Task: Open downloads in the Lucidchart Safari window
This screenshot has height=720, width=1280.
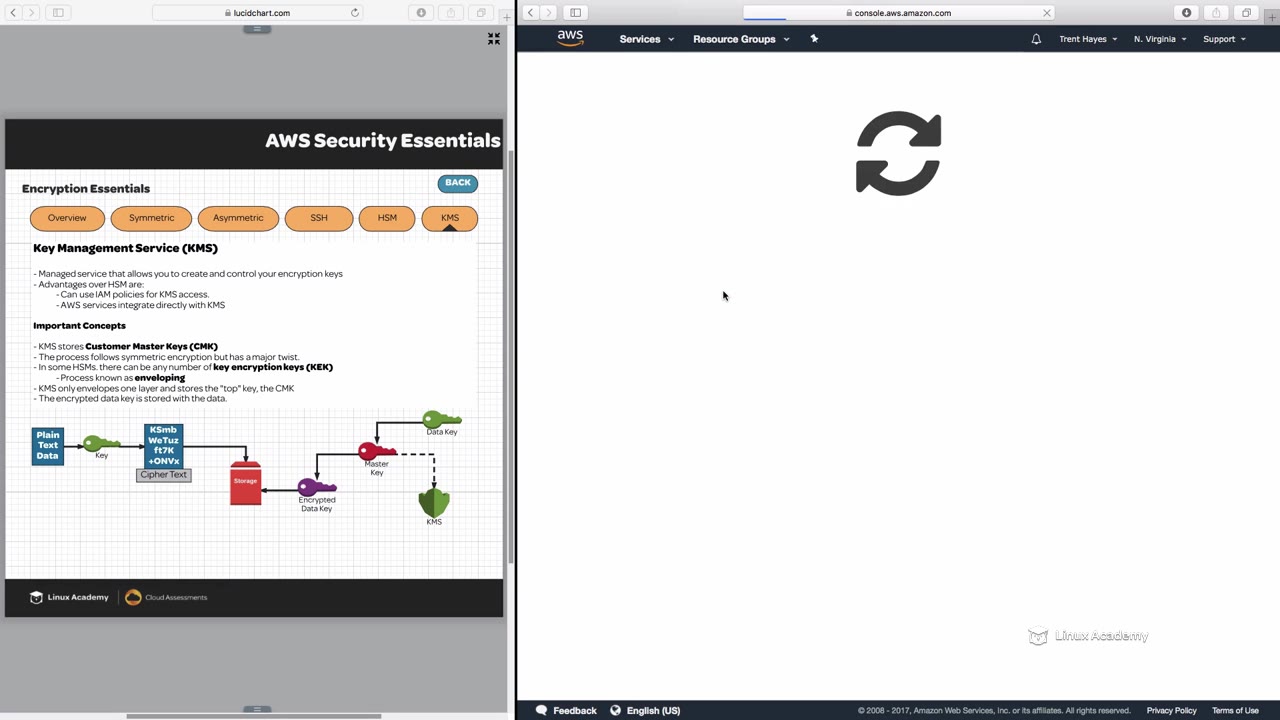Action: 421,13
